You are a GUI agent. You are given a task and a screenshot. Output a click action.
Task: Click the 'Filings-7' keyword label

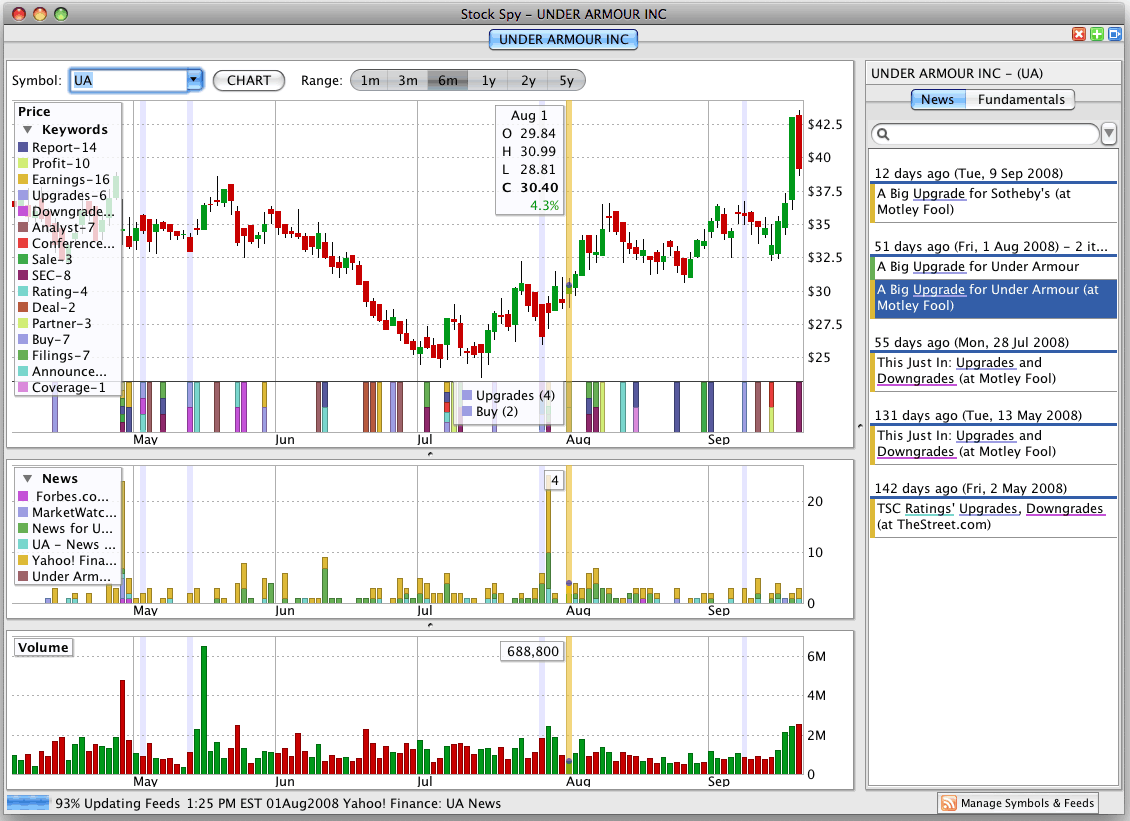[61, 355]
